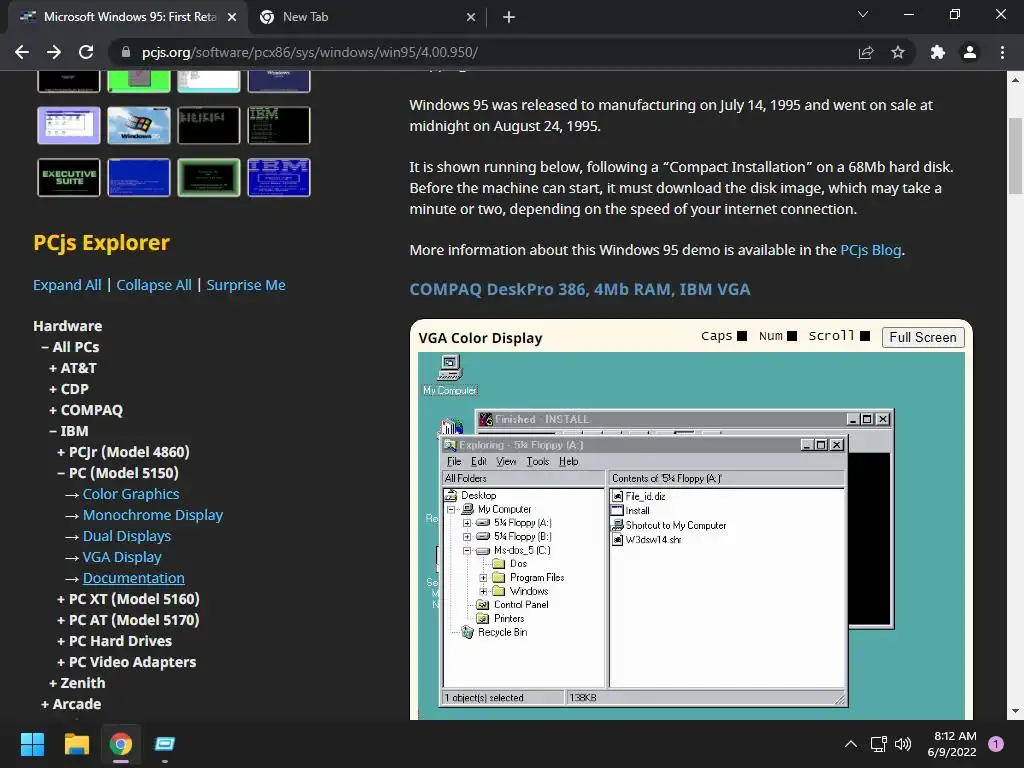Open the Help menu in Explorer window

point(569,462)
